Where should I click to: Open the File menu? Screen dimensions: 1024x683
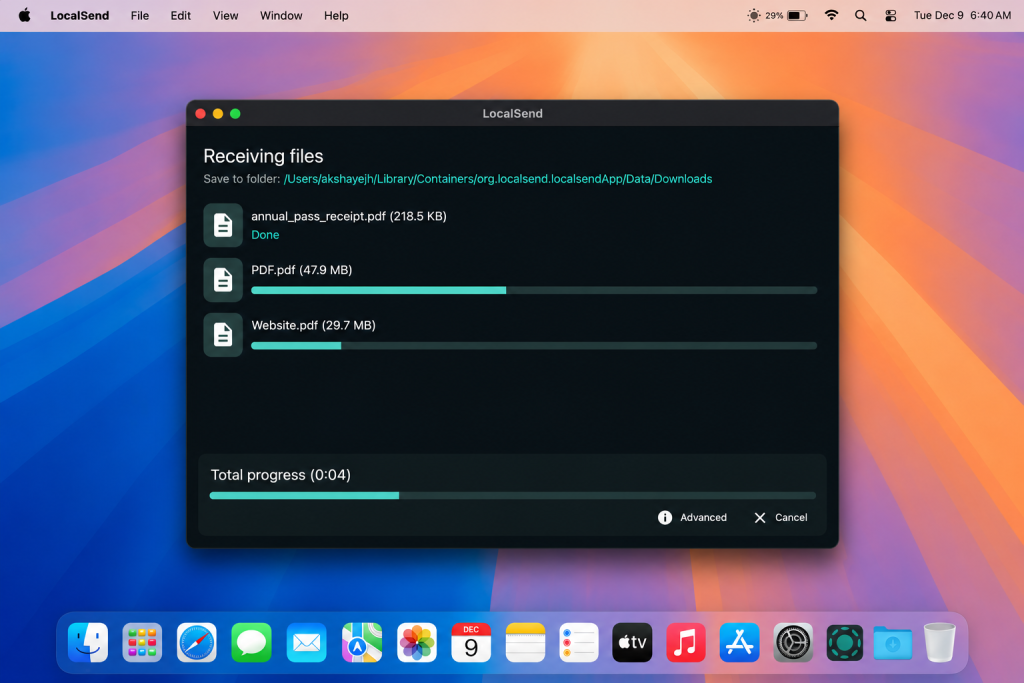click(x=139, y=15)
